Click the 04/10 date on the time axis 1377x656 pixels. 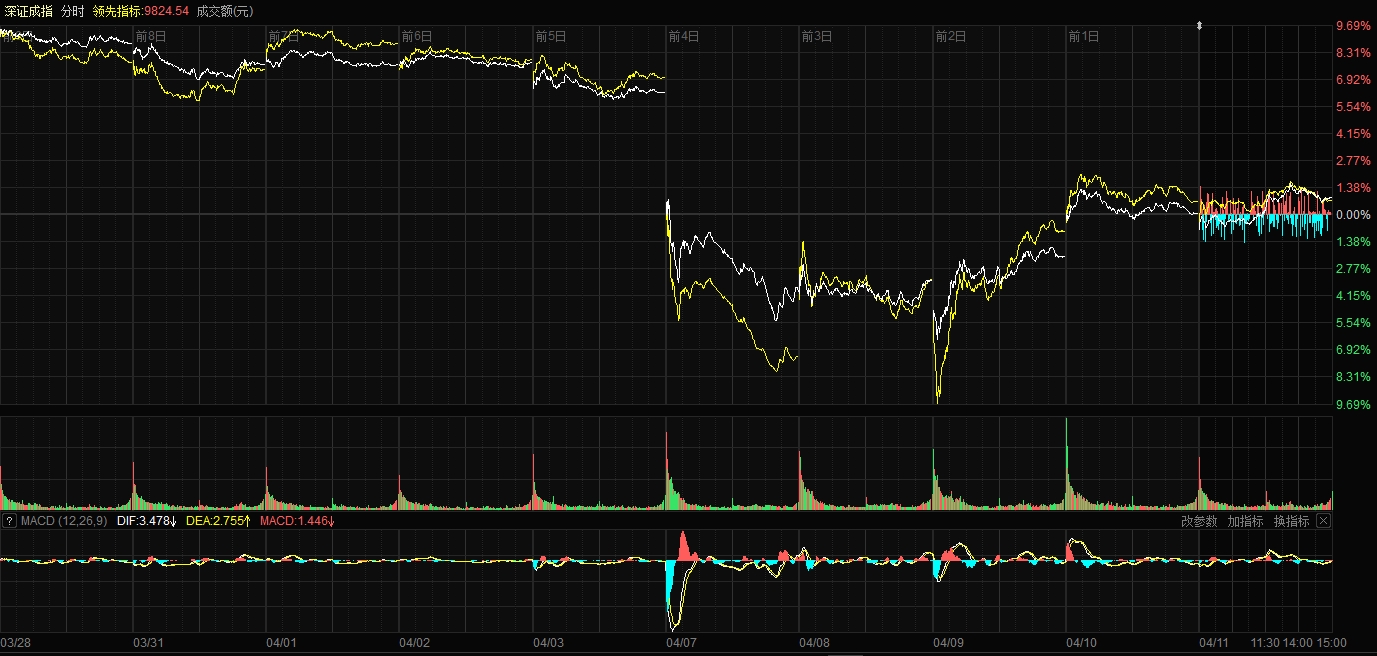click(1082, 643)
